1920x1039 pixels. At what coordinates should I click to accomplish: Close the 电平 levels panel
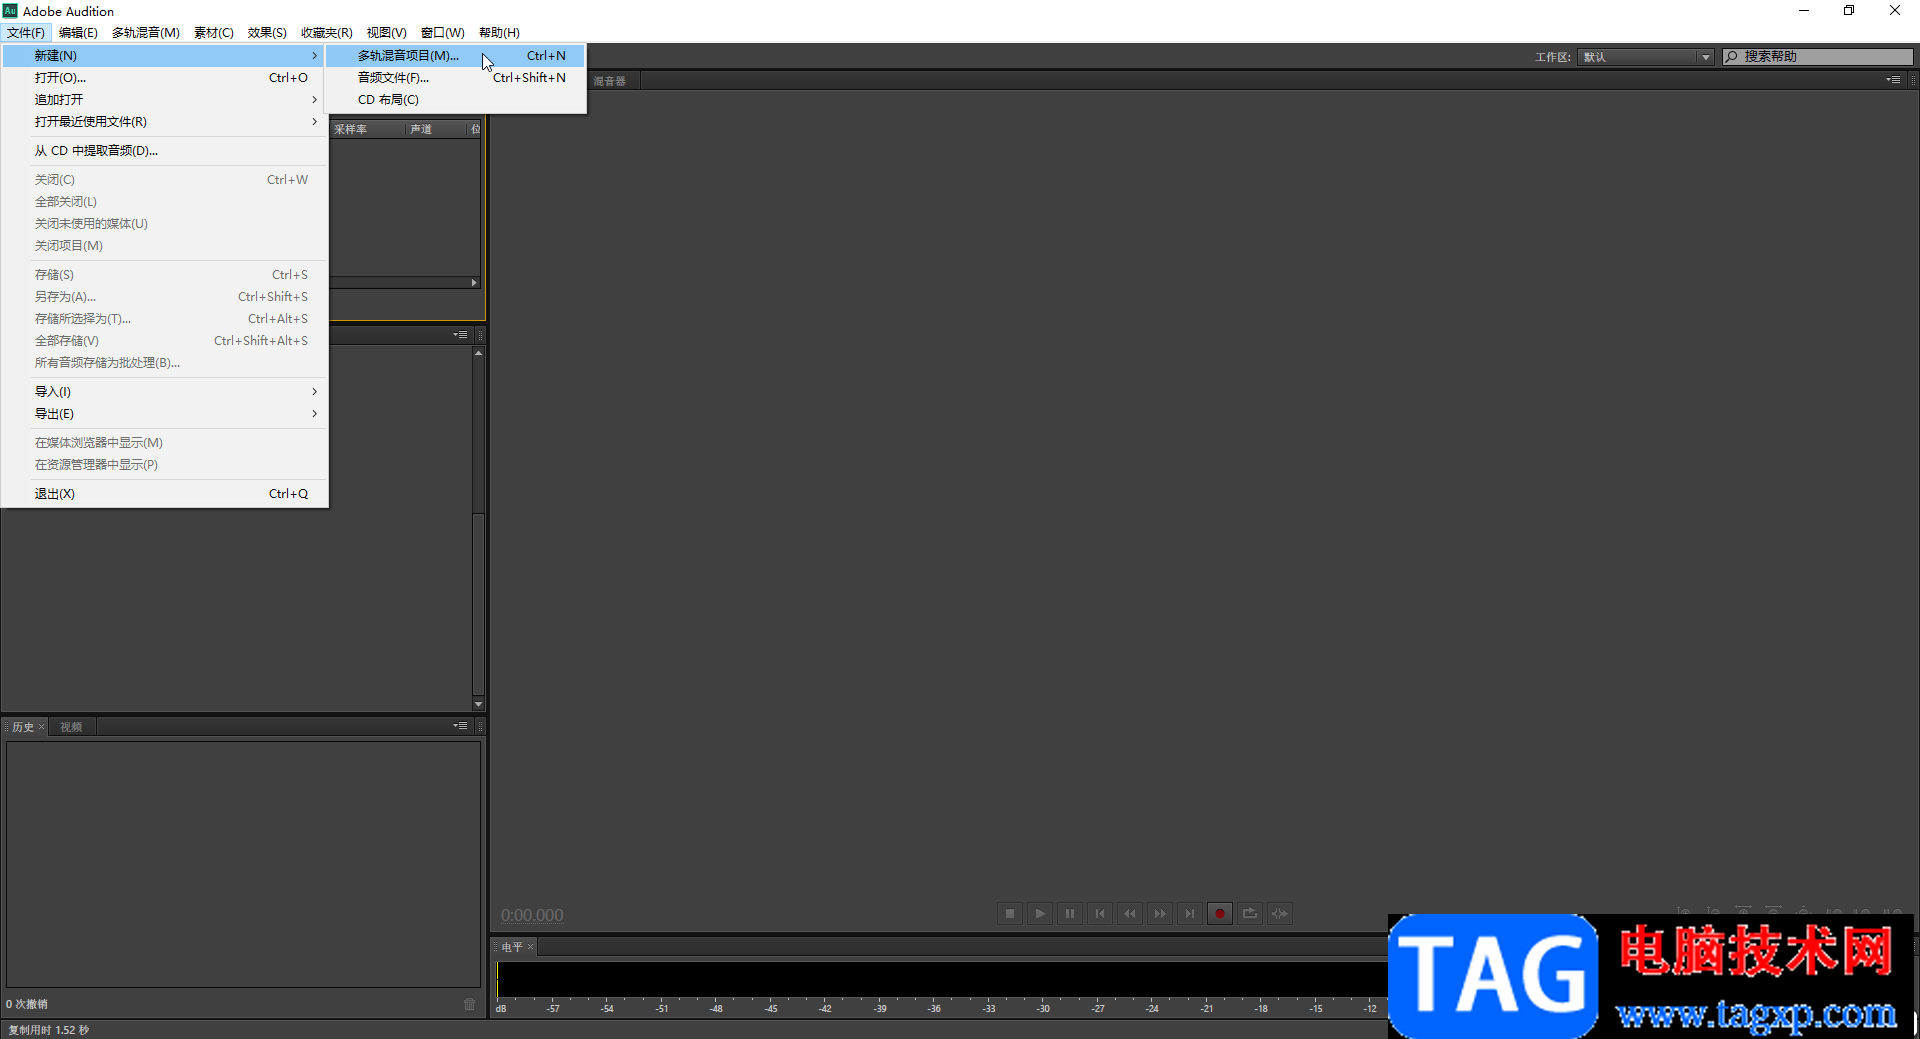(x=531, y=947)
